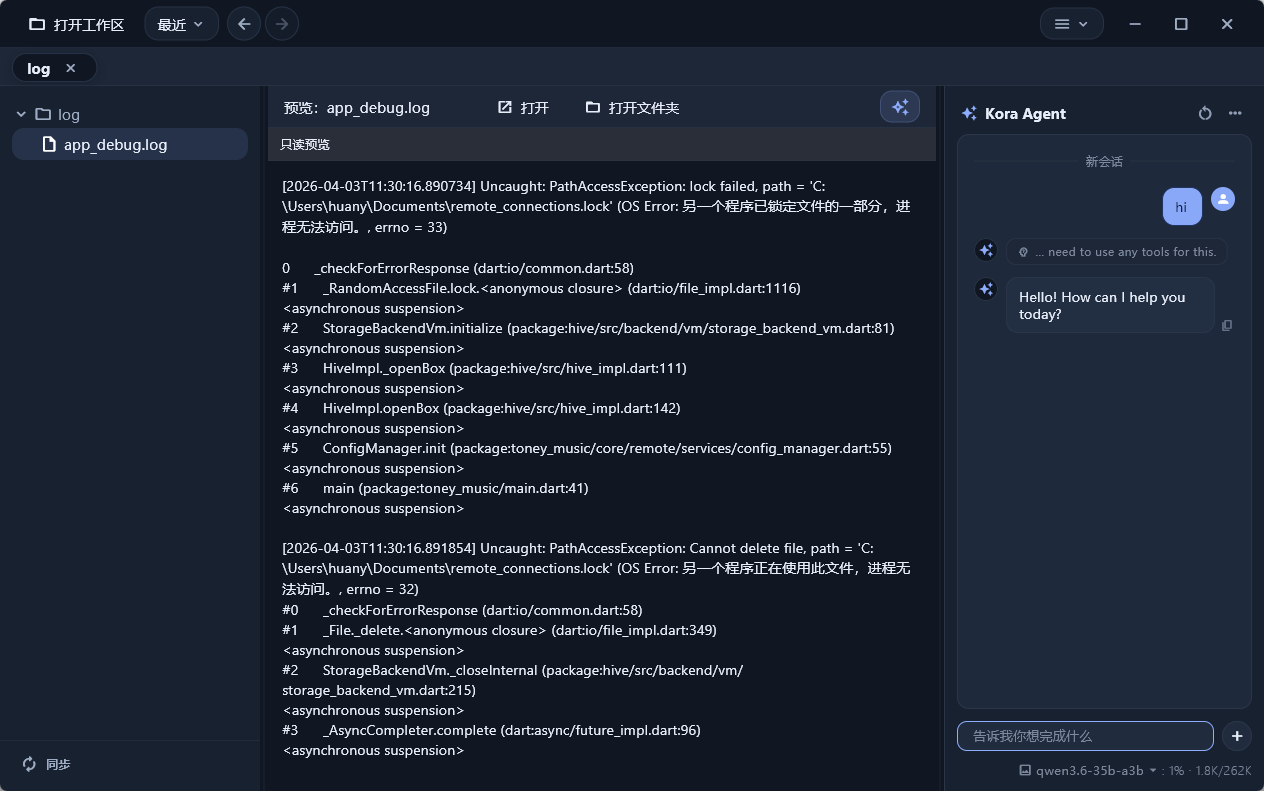
Task: Collapse the log folder chevron in file tree
Action: (x=21, y=114)
